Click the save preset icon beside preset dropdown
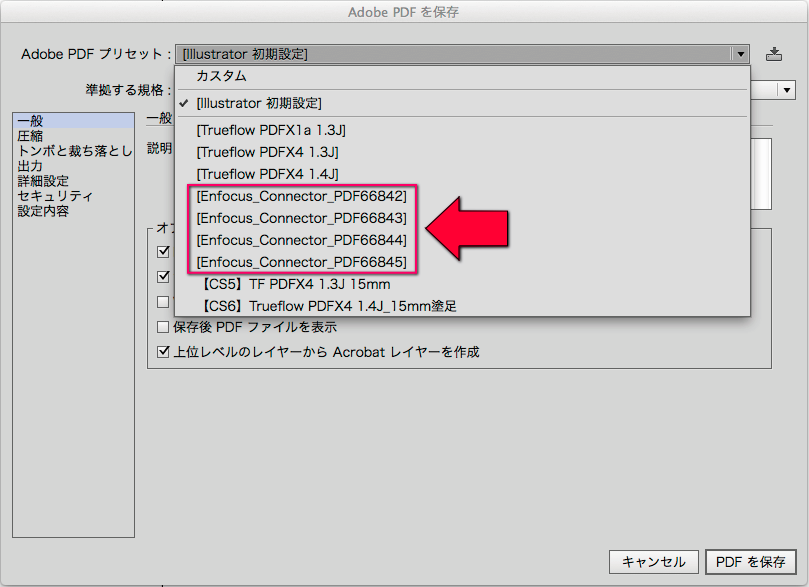The image size is (809, 587). pyautogui.click(x=773, y=54)
